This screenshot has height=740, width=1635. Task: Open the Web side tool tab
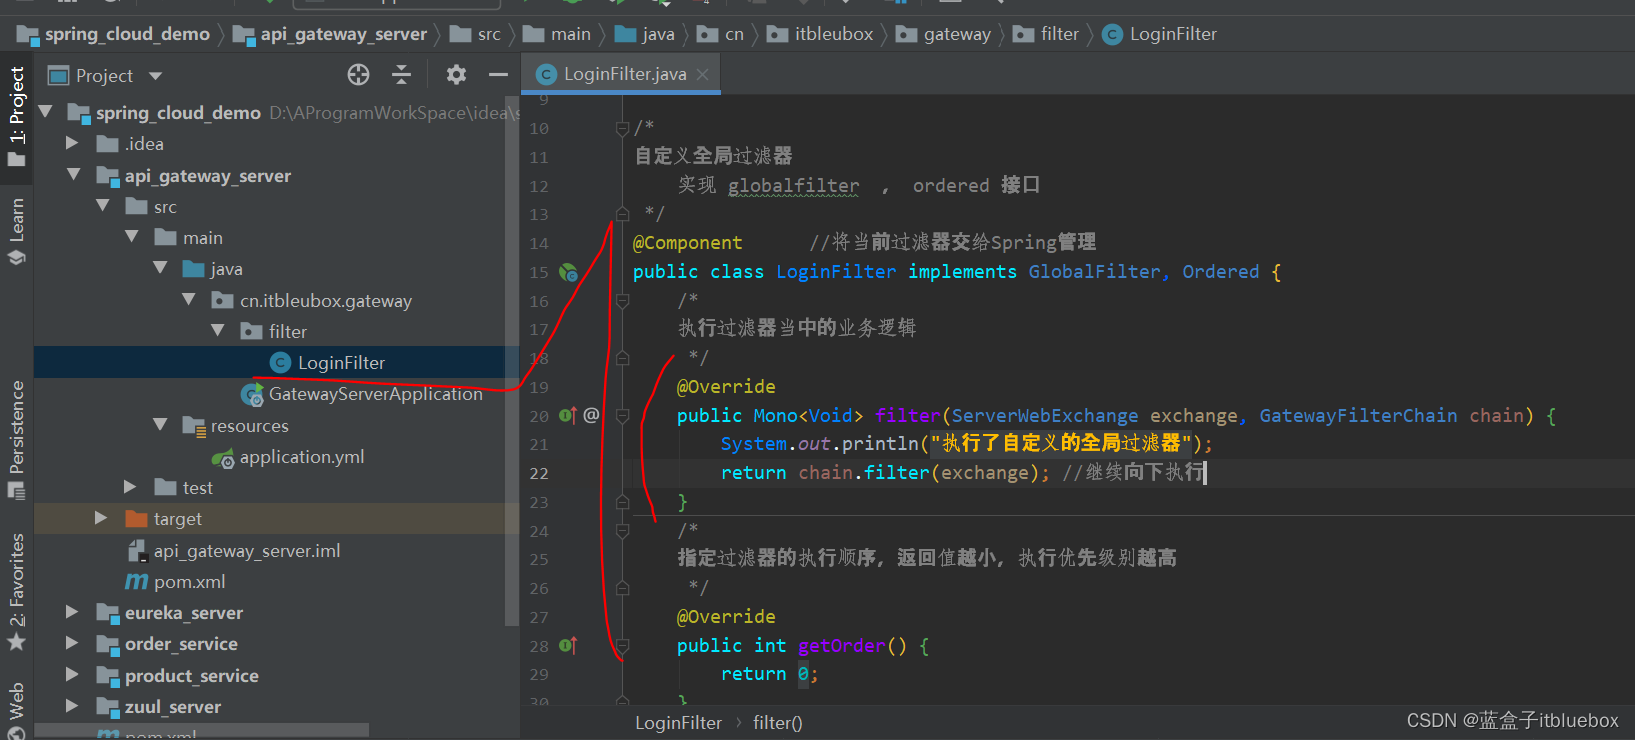[16, 709]
